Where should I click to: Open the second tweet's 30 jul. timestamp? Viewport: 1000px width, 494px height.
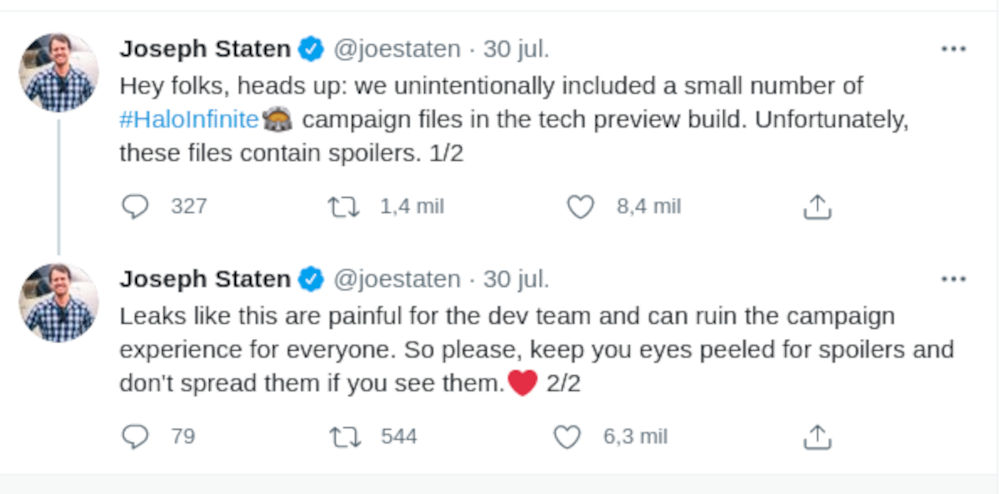click(x=516, y=279)
